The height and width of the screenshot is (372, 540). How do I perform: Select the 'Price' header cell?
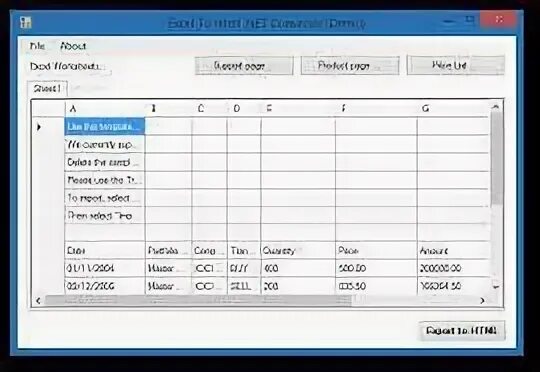coord(376,250)
